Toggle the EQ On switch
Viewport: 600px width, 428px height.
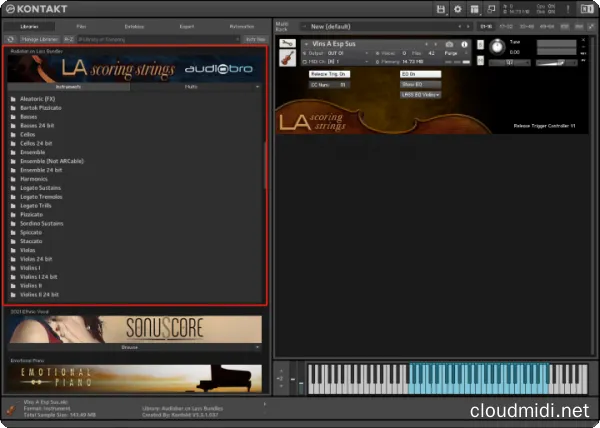pyautogui.click(x=418, y=74)
